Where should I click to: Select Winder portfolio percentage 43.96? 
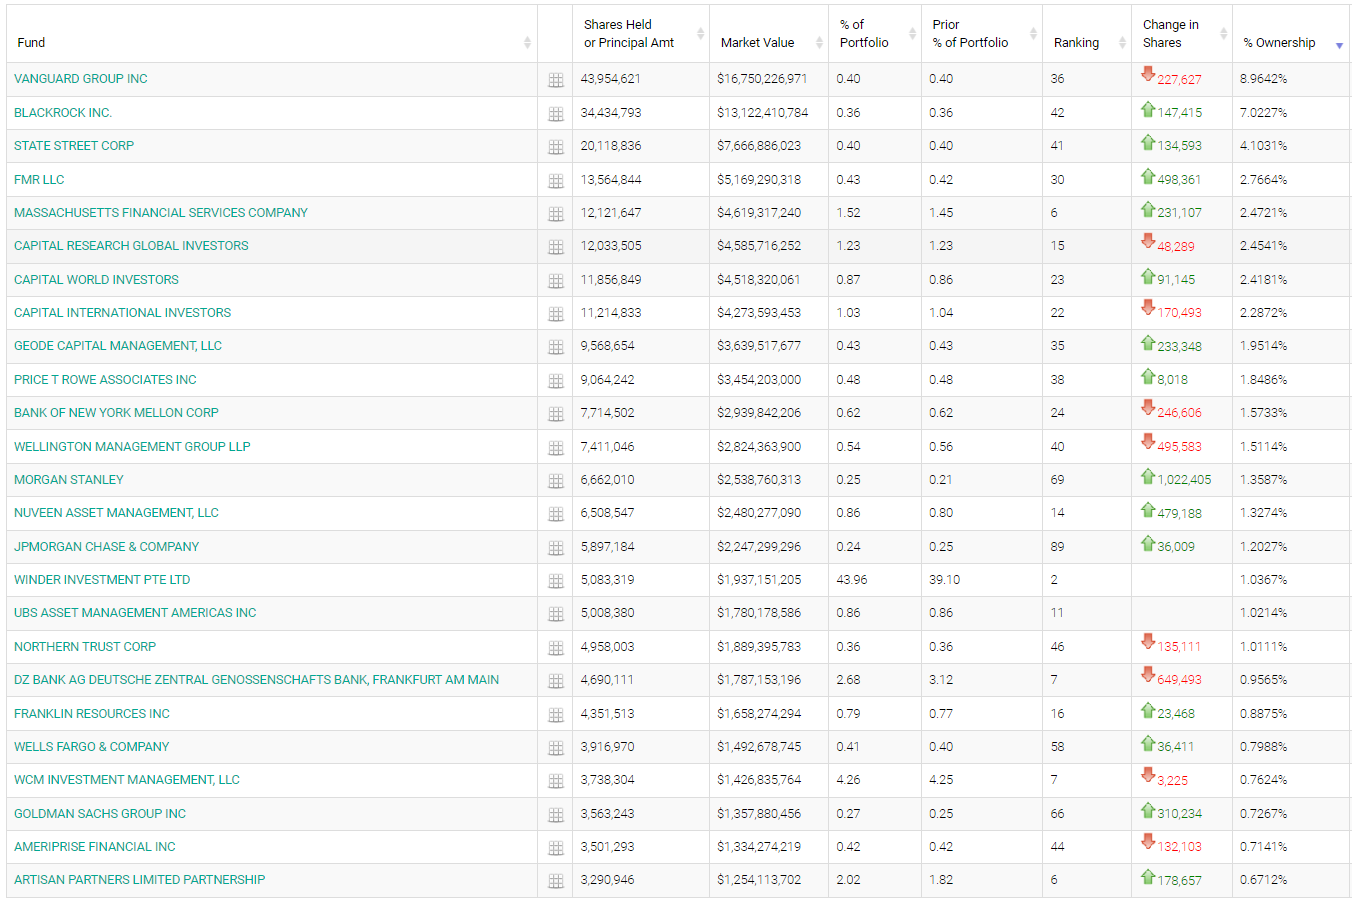(x=852, y=580)
